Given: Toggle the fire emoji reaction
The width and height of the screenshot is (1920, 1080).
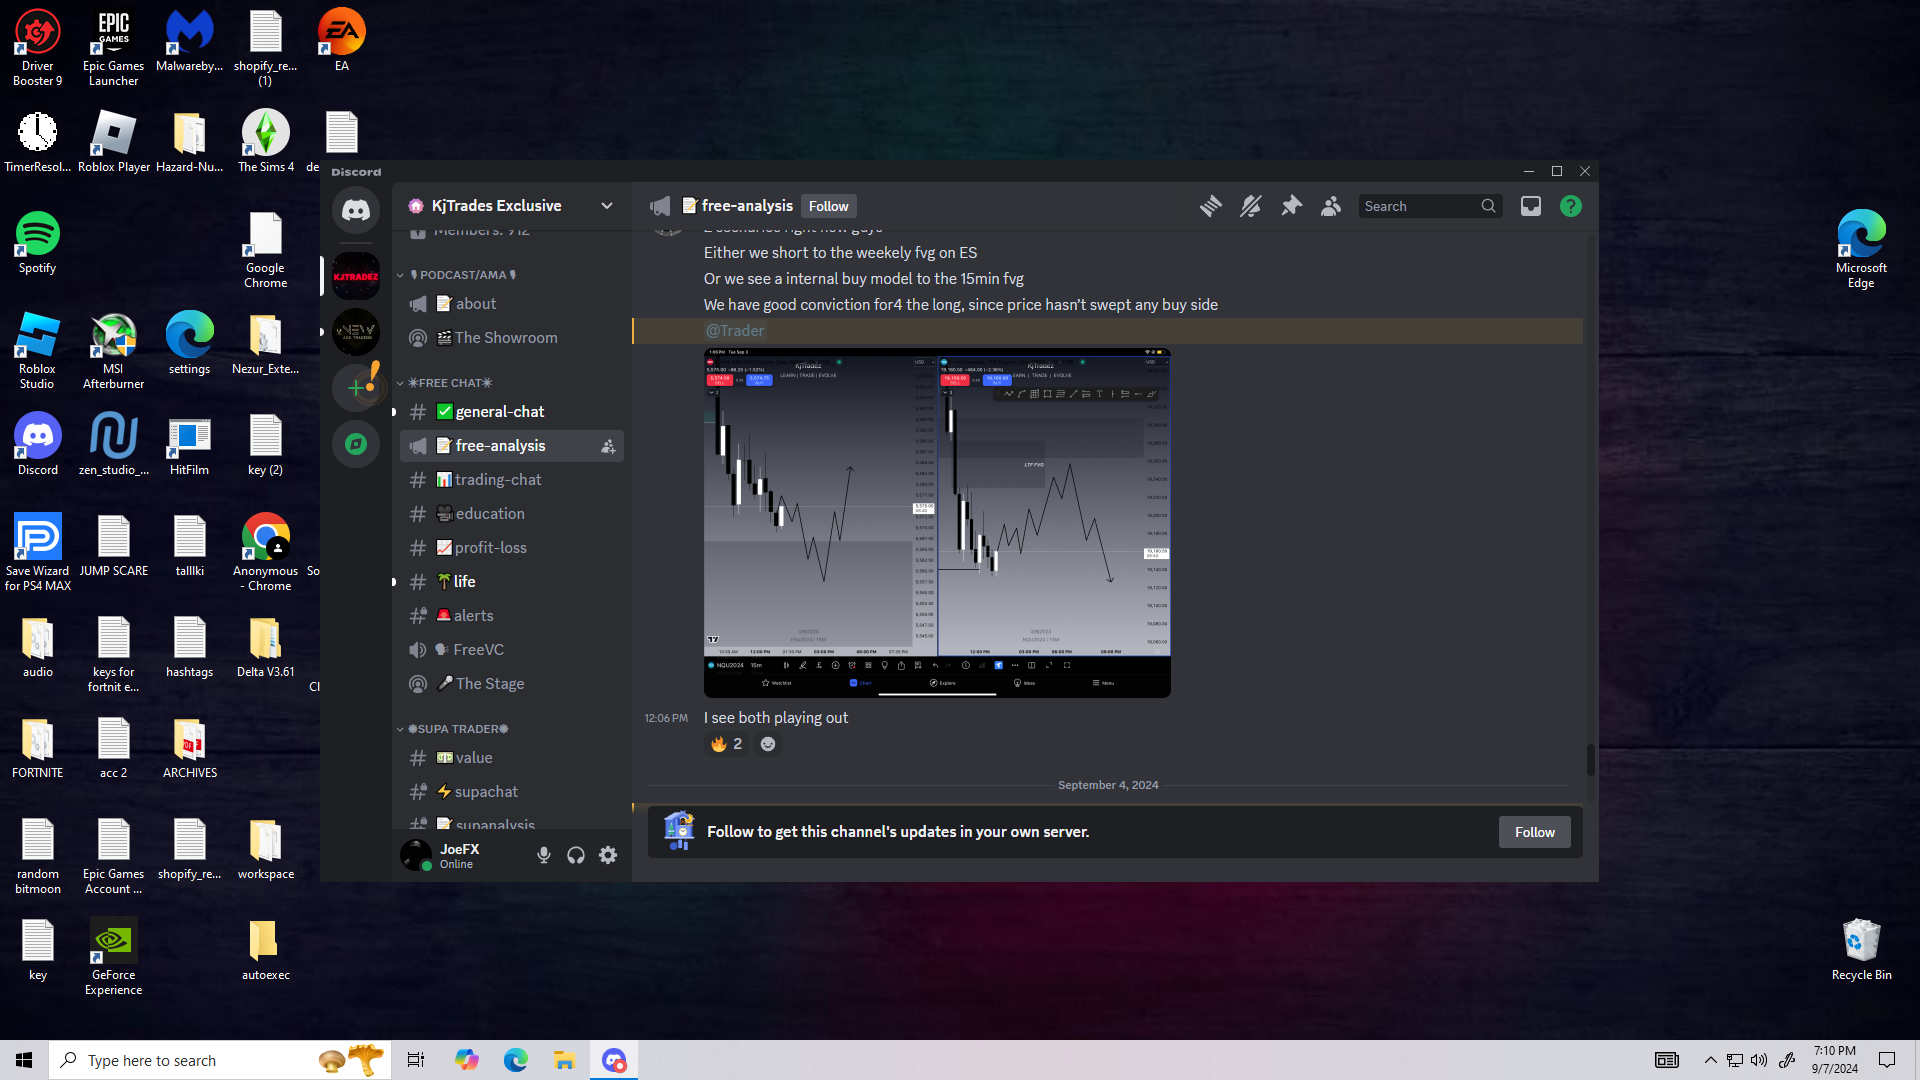Looking at the screenshot, I should tap(727, 744).
